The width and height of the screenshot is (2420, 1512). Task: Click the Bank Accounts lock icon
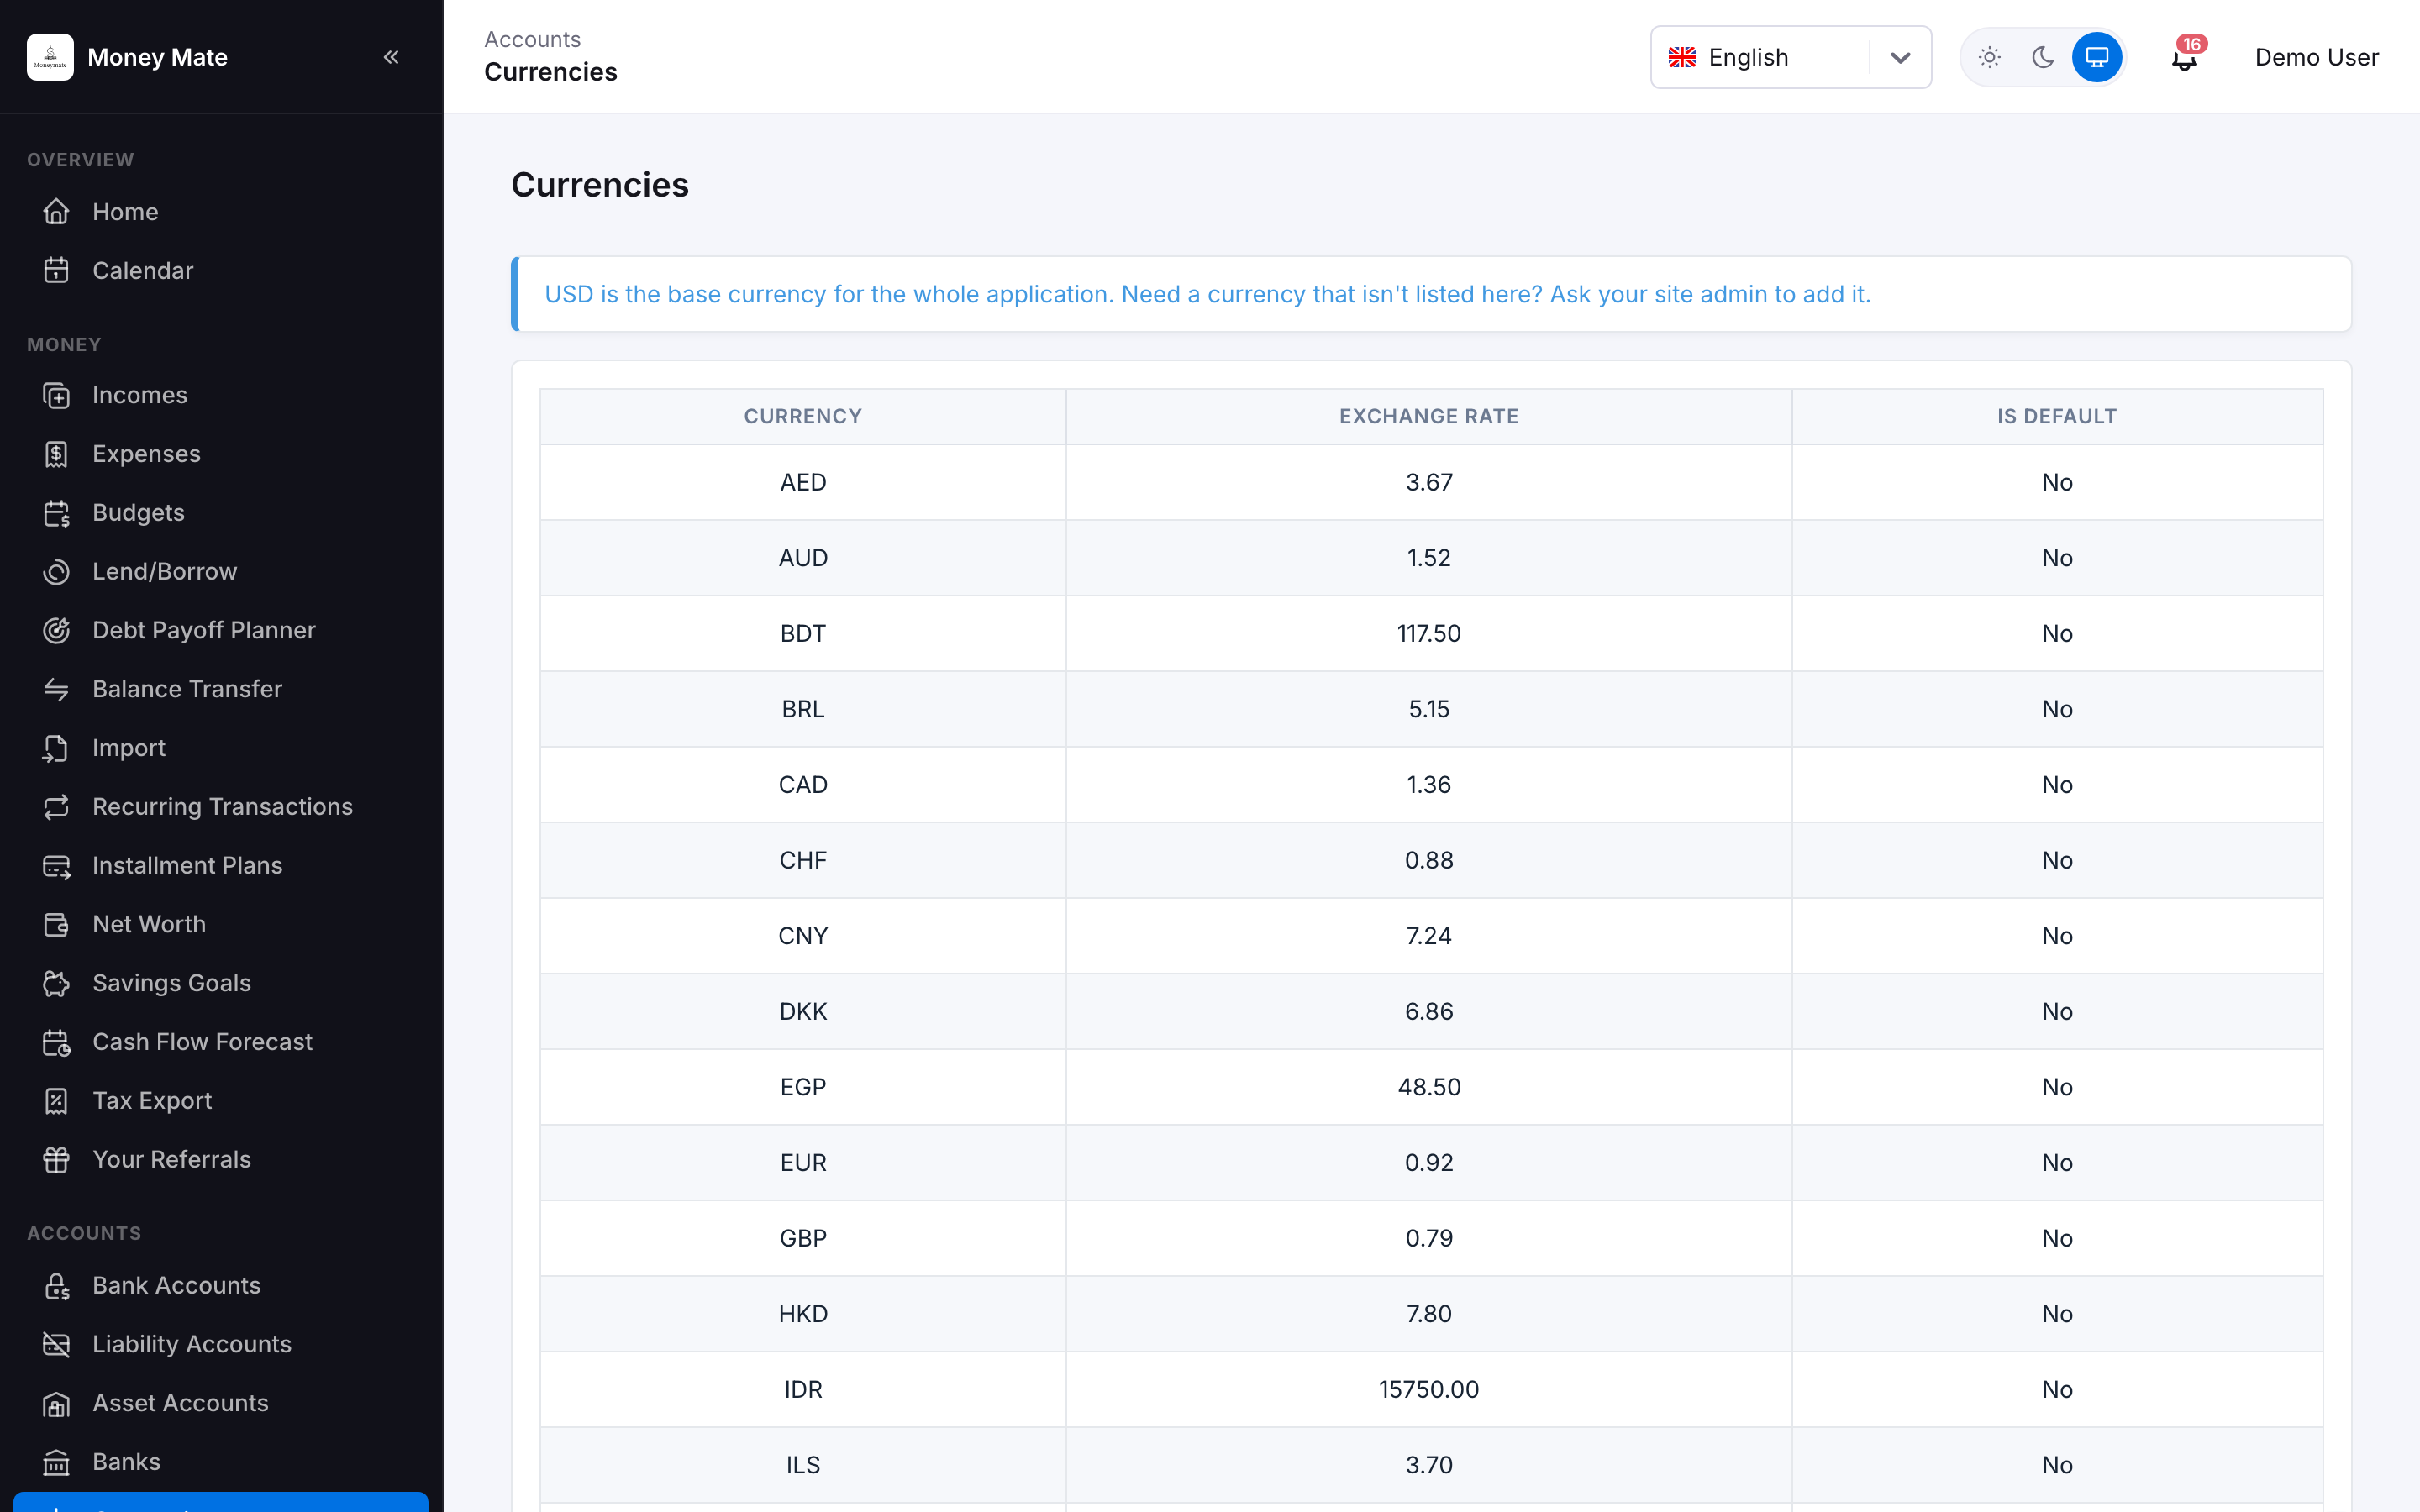[56, 1285]
